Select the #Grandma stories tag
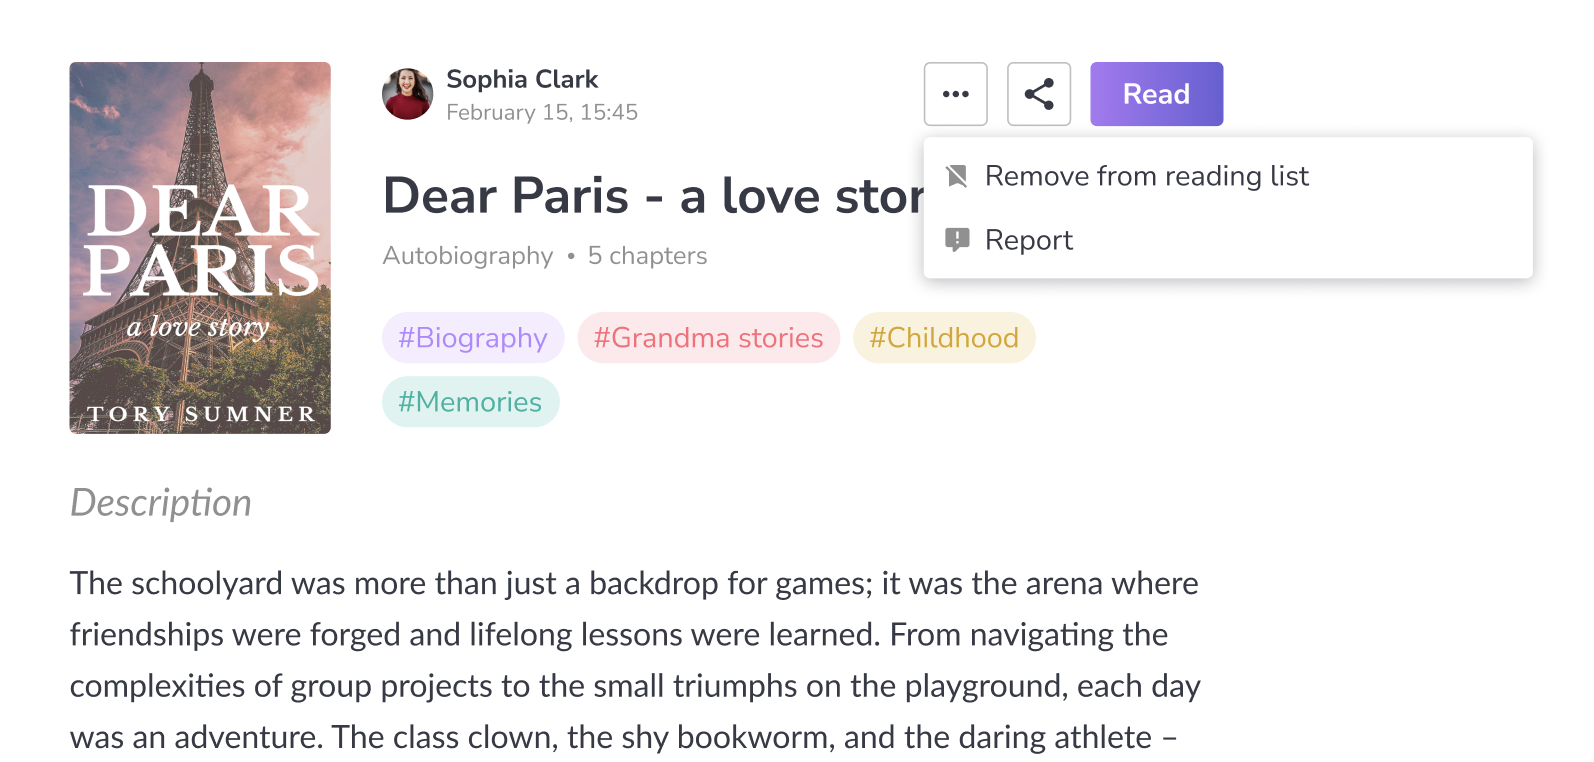The width and height of the screenshot is (1594, 762). click(708, 338)
